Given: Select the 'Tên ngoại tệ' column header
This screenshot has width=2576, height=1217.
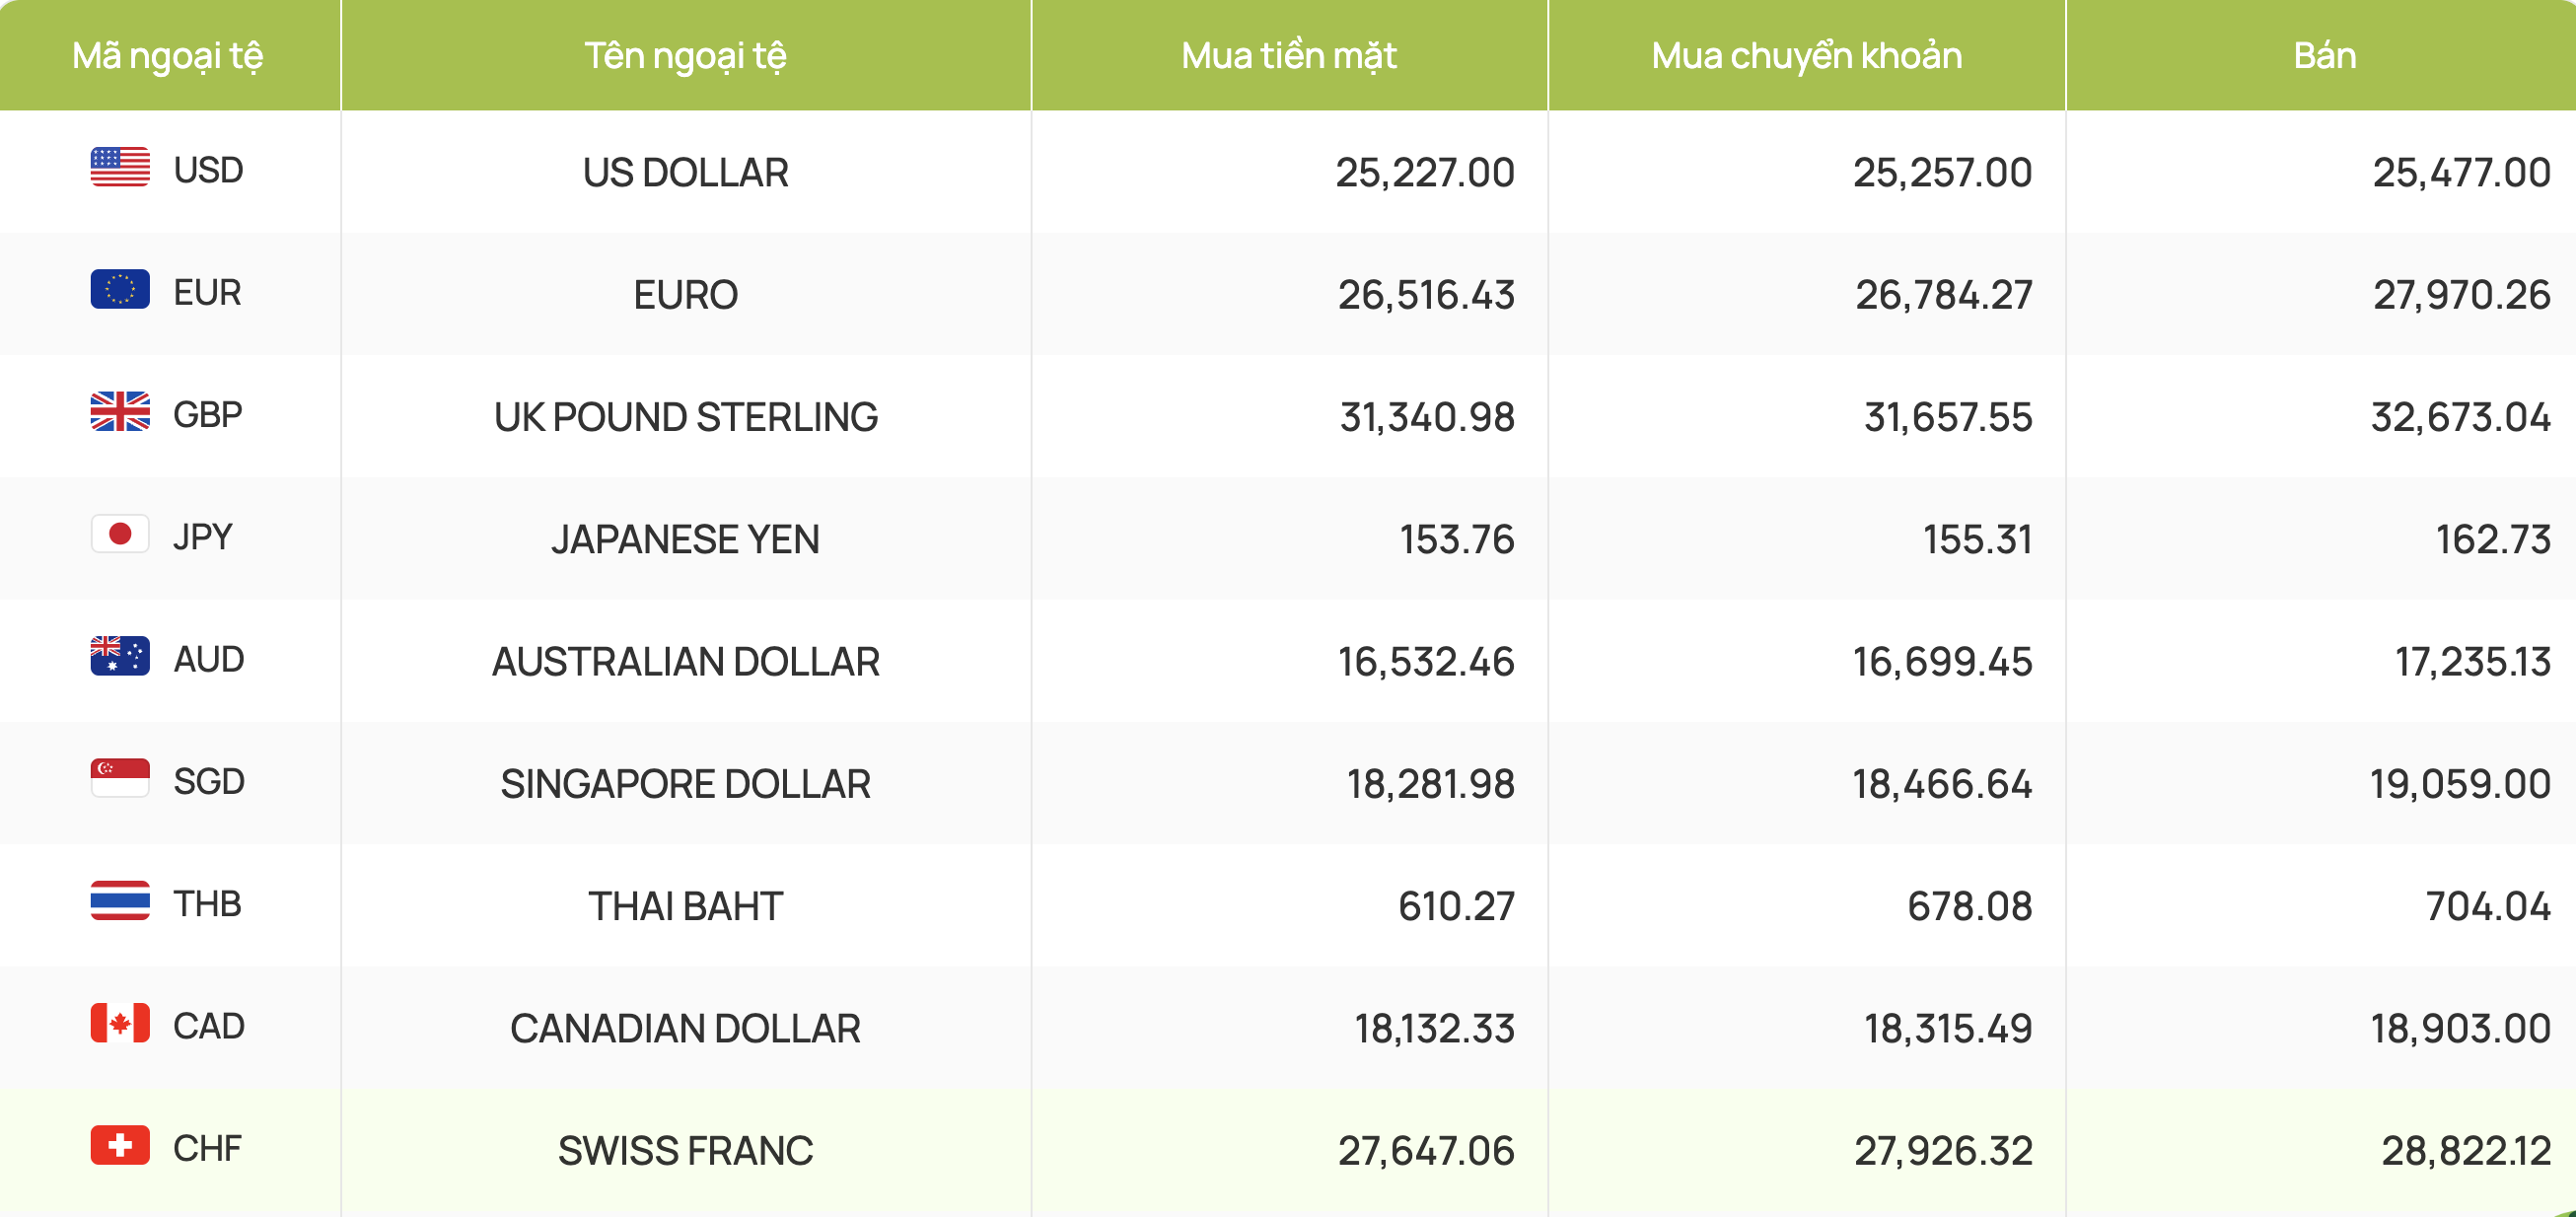Looking at the screenshot, I should [x=686, y=55].
